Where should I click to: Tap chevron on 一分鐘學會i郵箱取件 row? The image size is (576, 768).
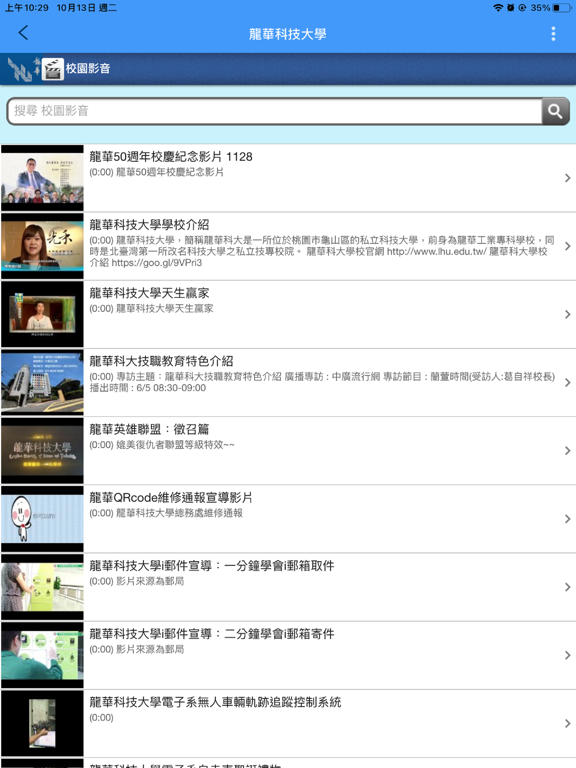pos(568,587)
